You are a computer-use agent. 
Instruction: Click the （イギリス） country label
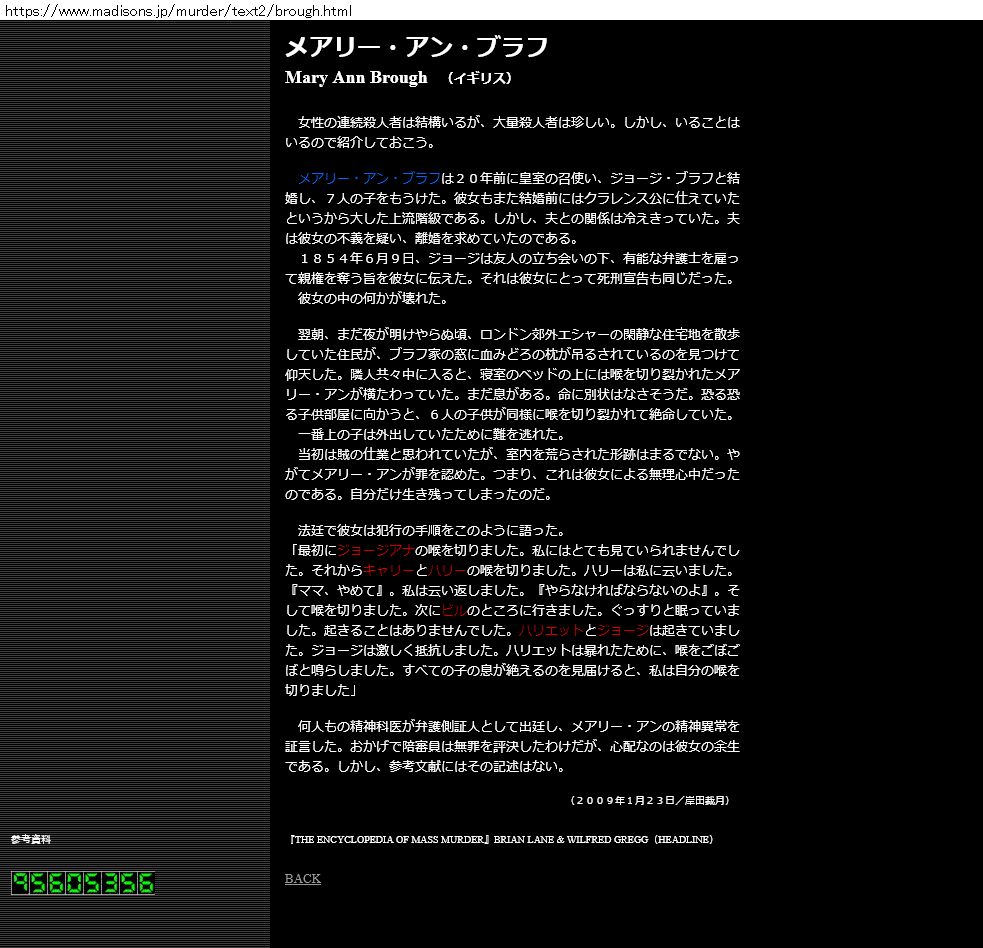coord(480,78)
